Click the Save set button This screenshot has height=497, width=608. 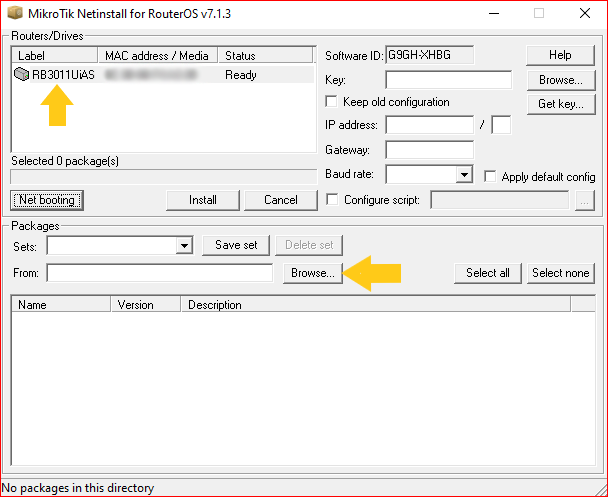(x=236, y=245)
